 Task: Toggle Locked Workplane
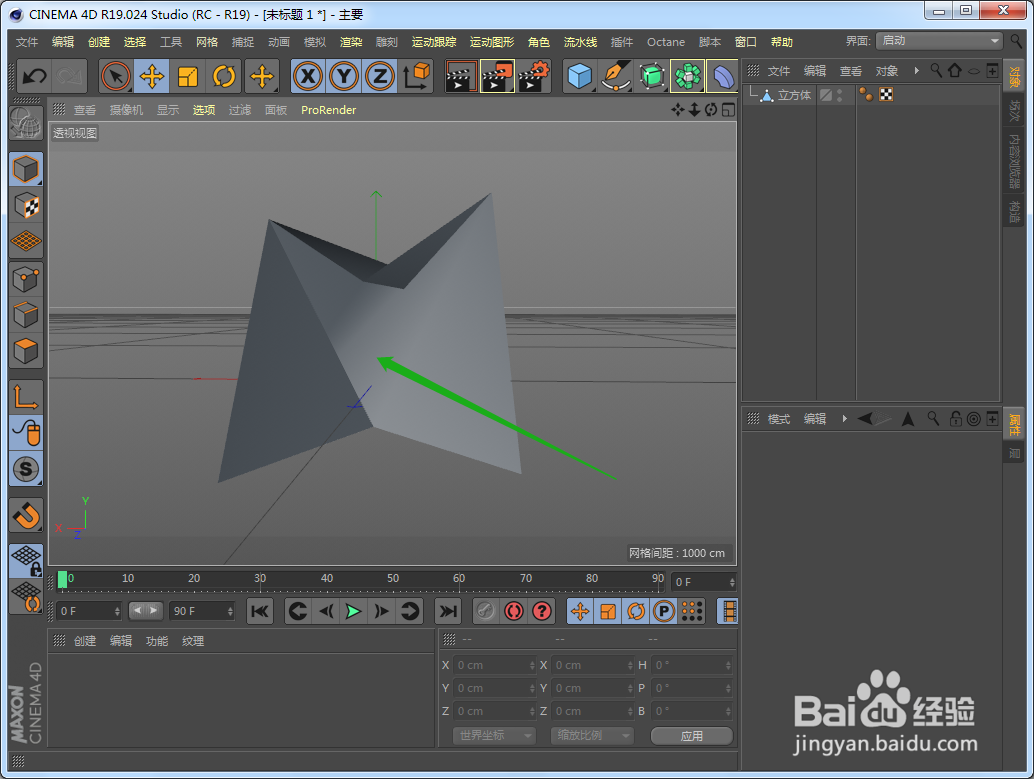[x=26, y=561]
